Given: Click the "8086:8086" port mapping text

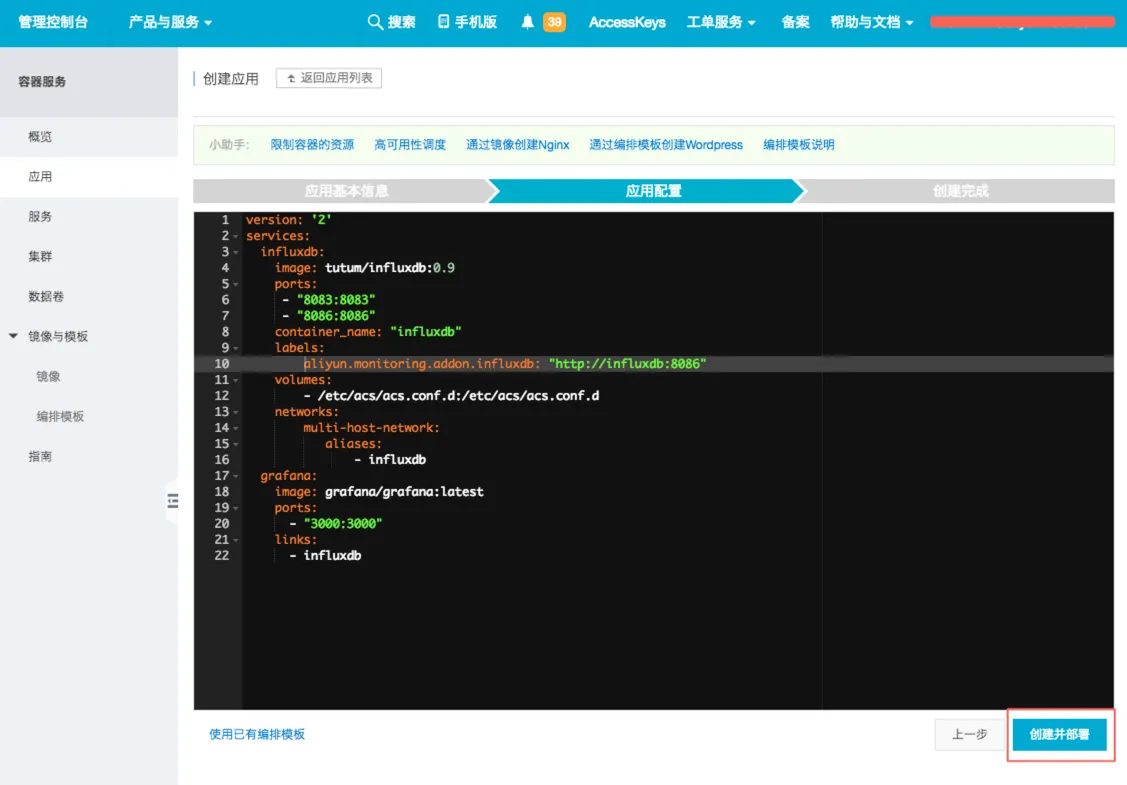Looking at the screenshot, I should pos(336,316).
